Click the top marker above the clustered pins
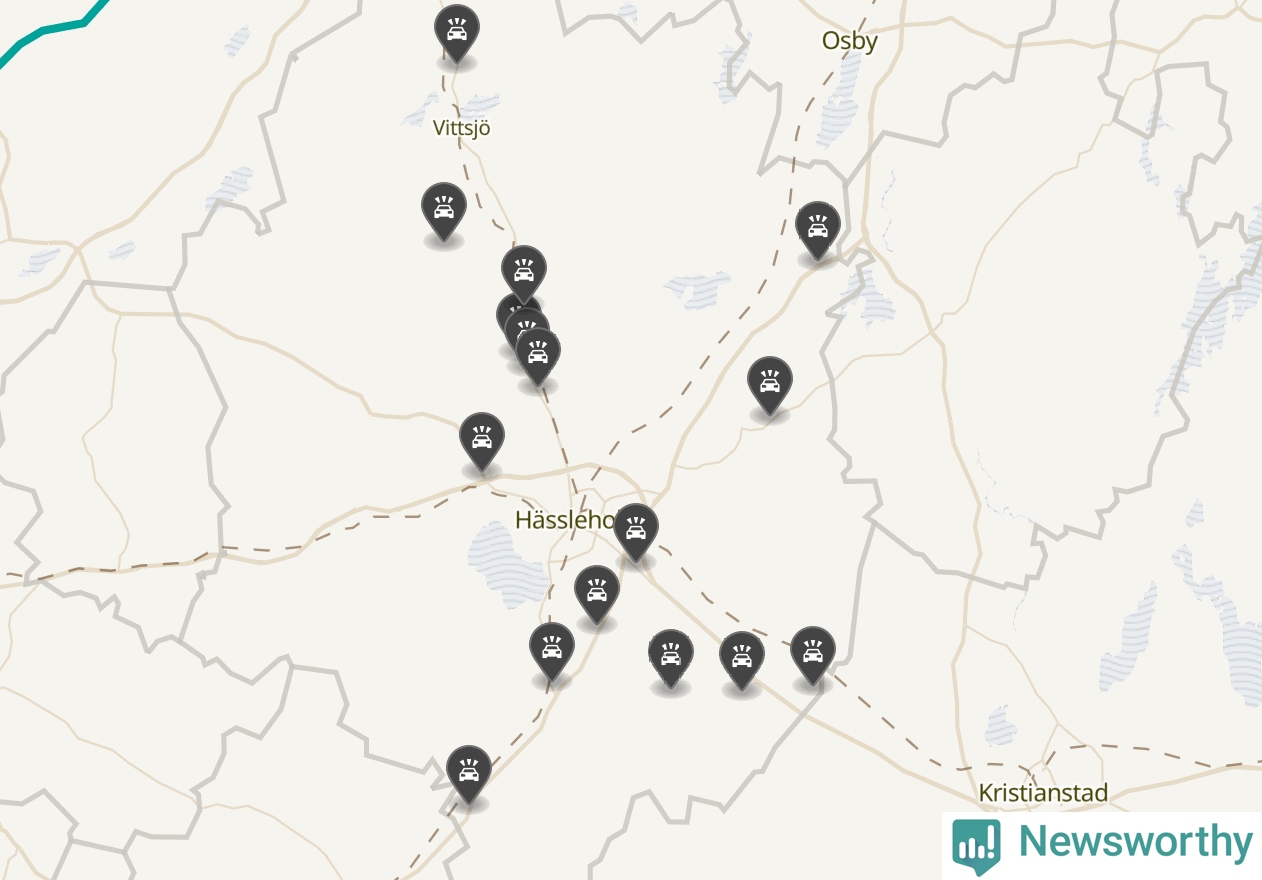The image size is (1262, 880). point(524,273)
